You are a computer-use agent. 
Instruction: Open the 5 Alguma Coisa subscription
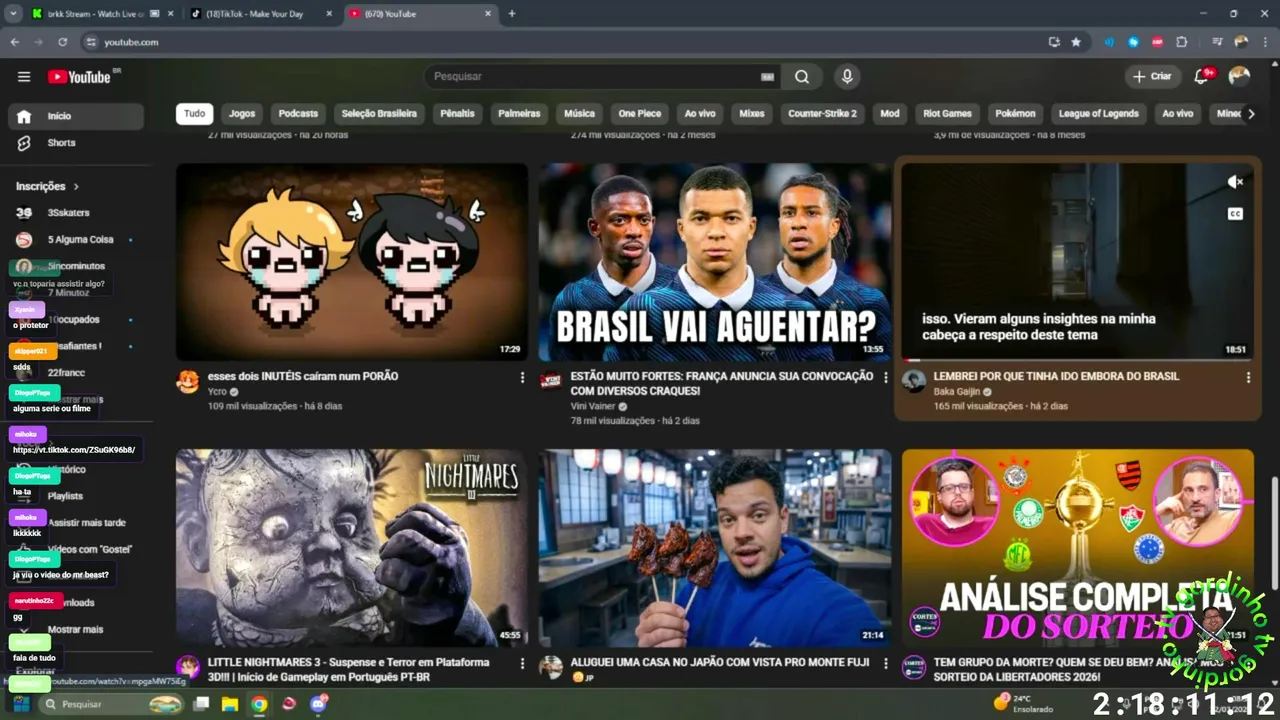(76, 240)
